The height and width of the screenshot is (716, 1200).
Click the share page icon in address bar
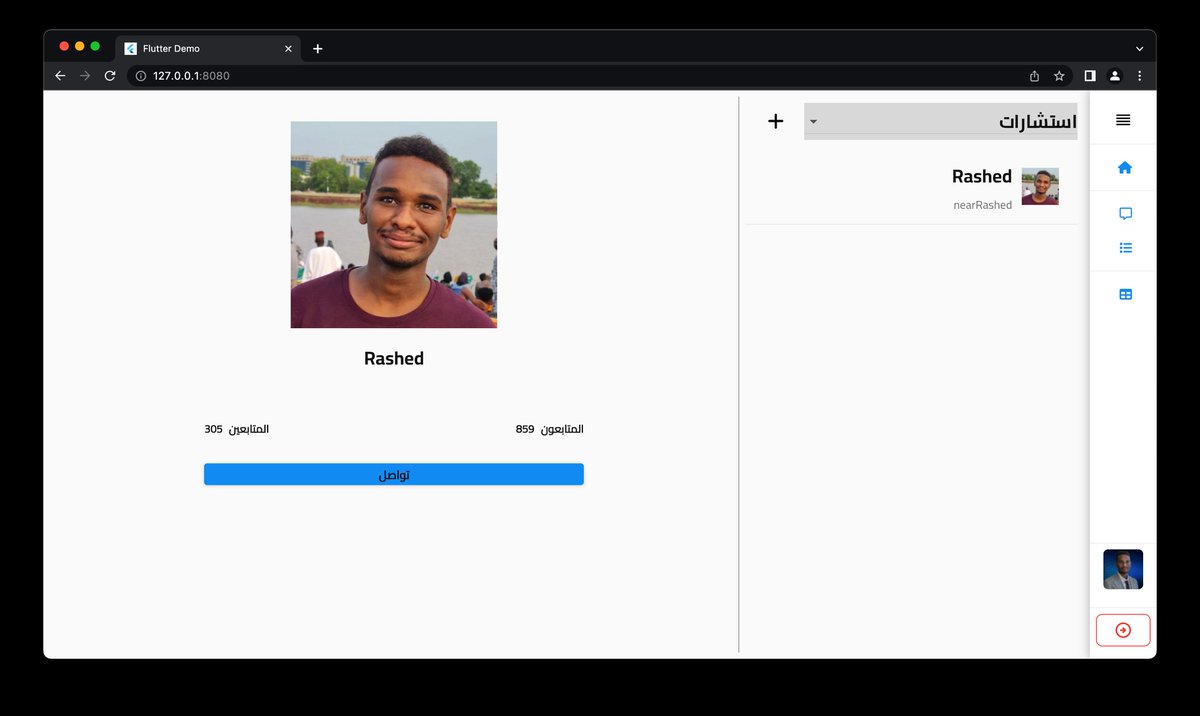1034,76
